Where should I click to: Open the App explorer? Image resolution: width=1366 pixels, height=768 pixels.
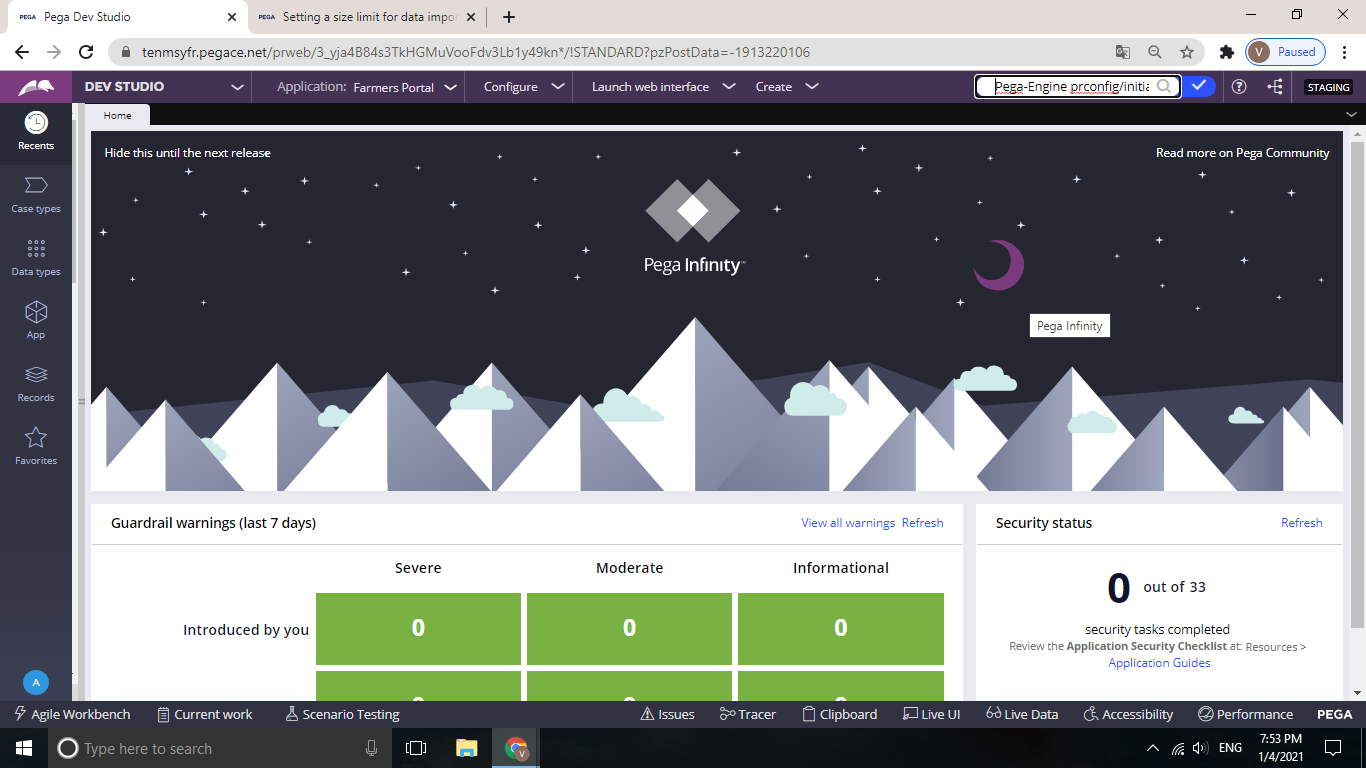(x=36, y=320)
